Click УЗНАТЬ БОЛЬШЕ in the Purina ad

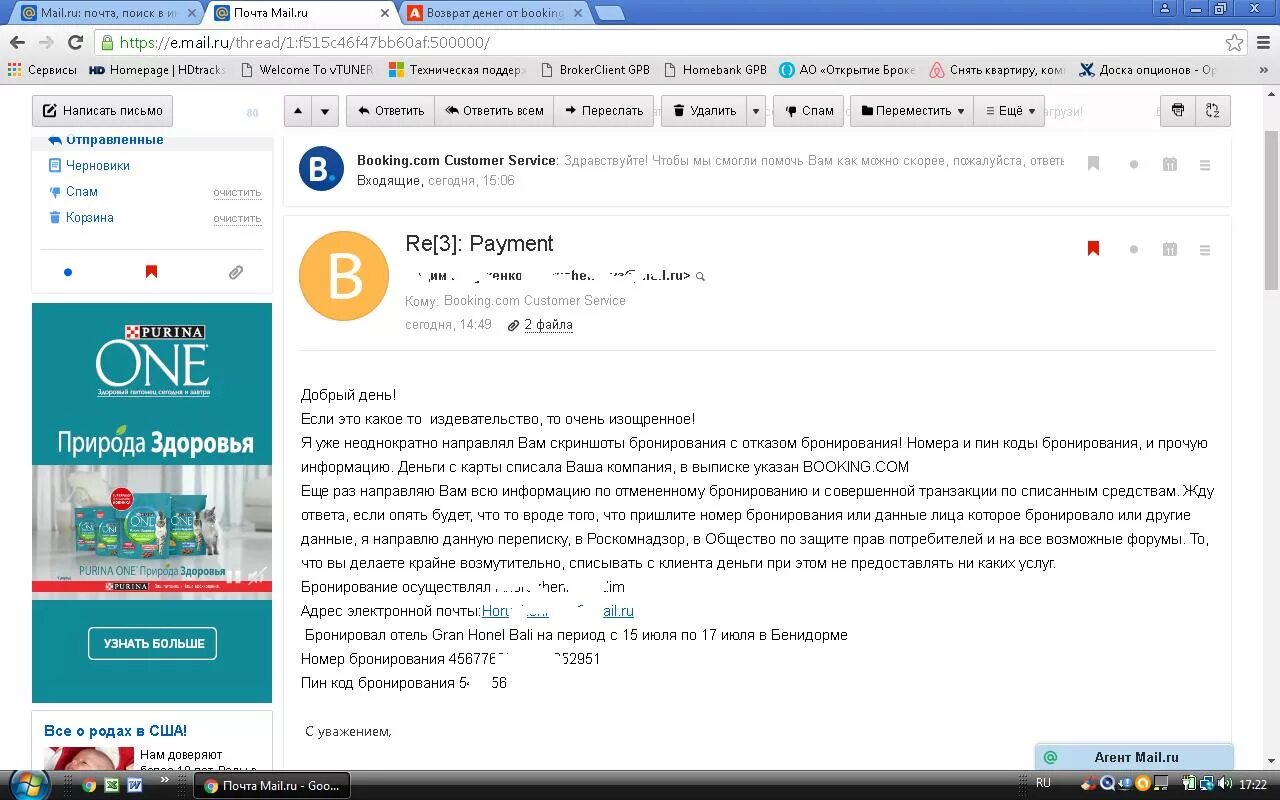coord(152,644)
